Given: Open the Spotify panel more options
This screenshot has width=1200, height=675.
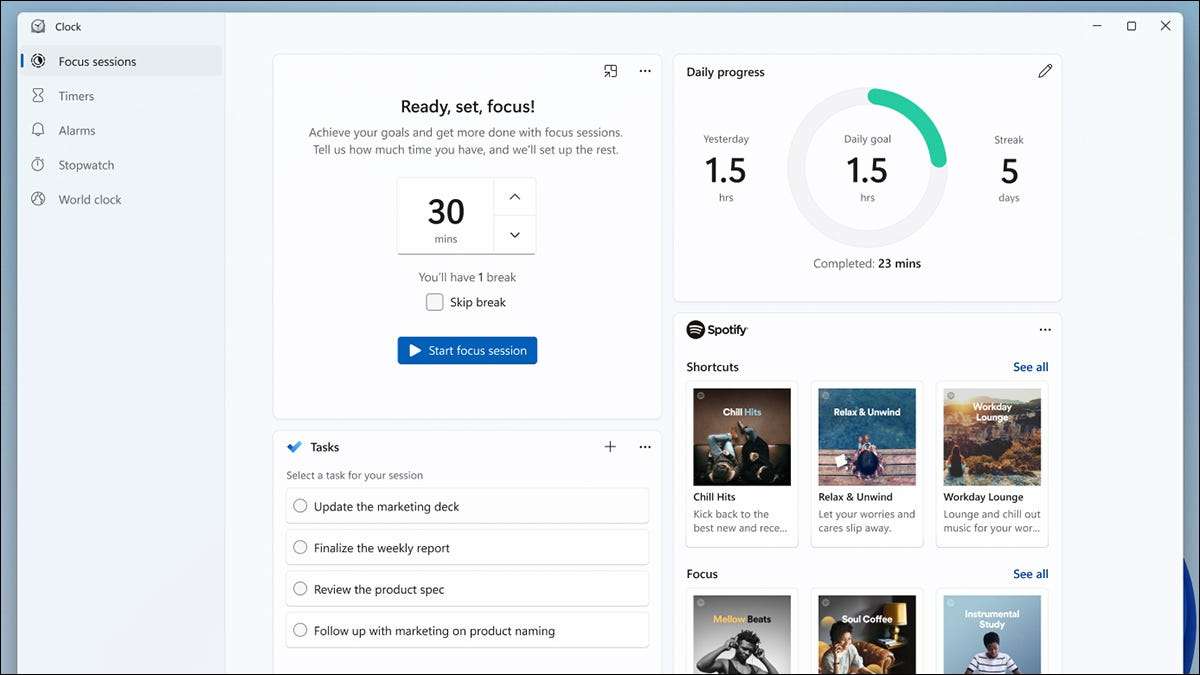Looking at the screenshot, I should click(x=1045, y=330).
